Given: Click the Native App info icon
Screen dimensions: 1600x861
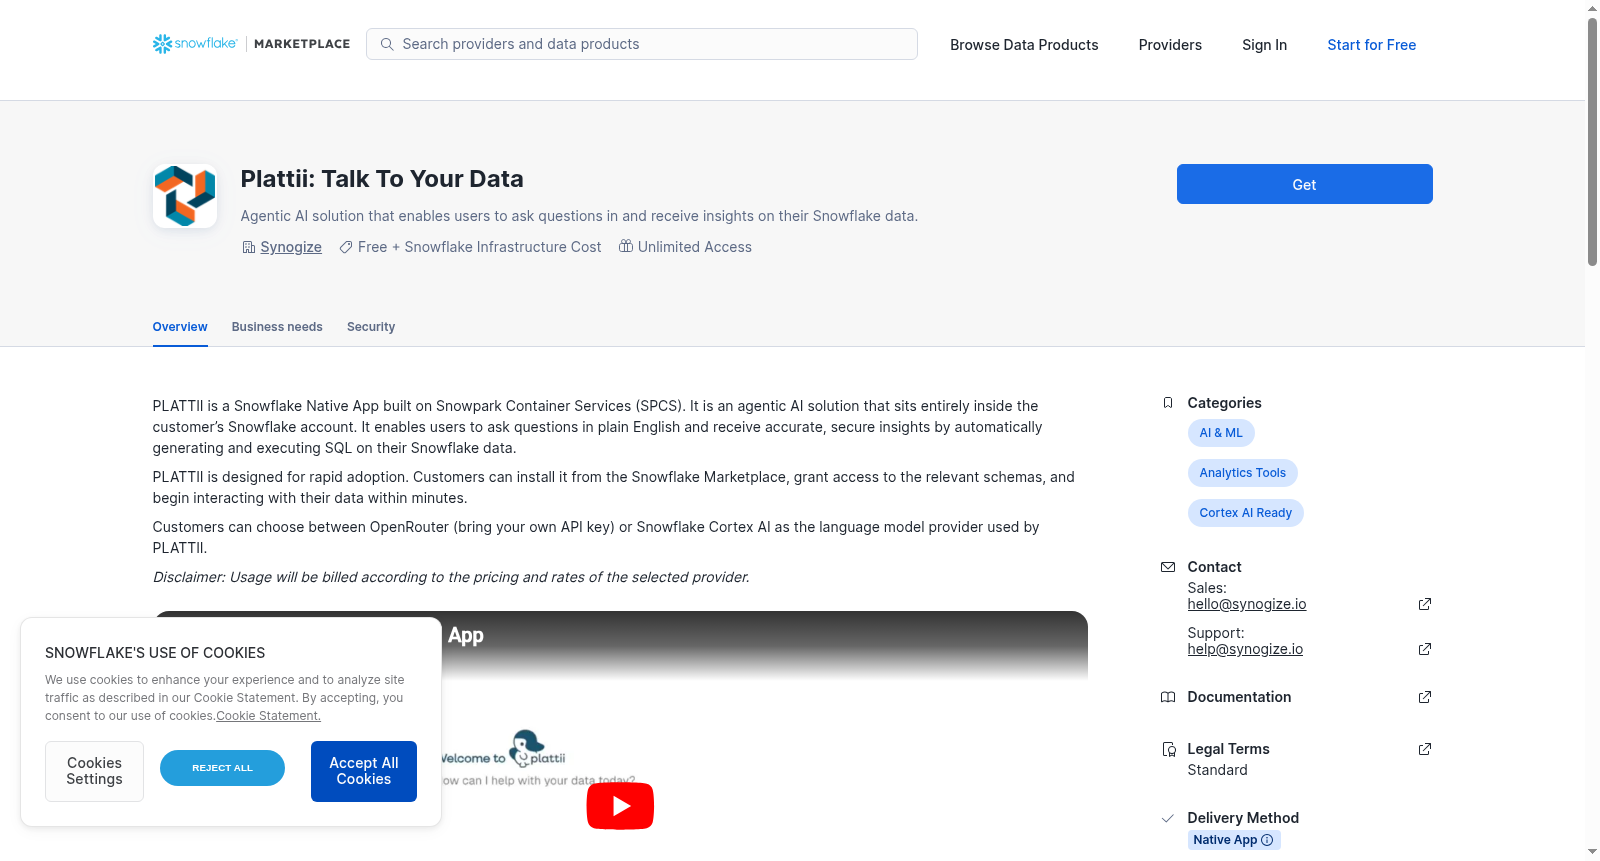Looking at the screenshot, I should point(1267,840).
